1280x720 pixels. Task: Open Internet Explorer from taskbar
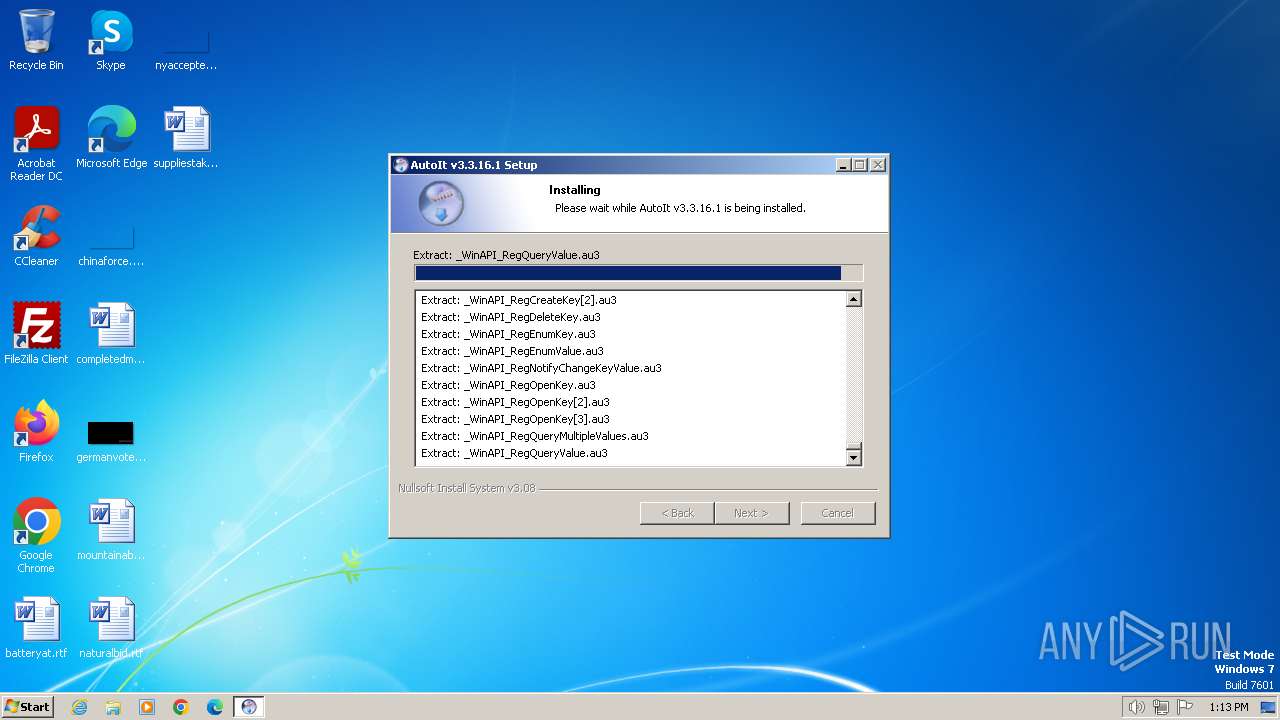click(79, 707)
